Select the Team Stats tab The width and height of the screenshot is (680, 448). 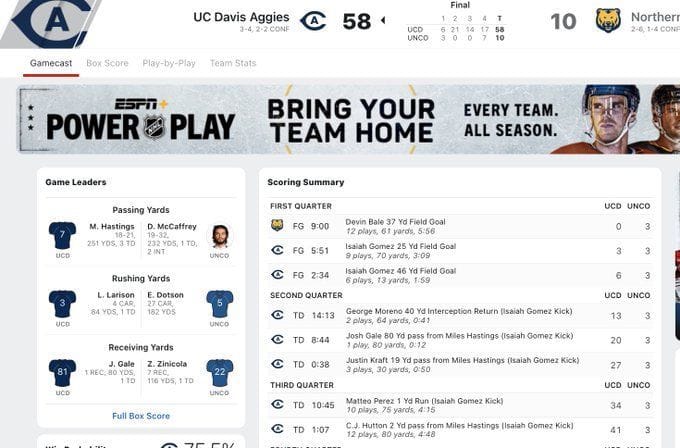233,63
